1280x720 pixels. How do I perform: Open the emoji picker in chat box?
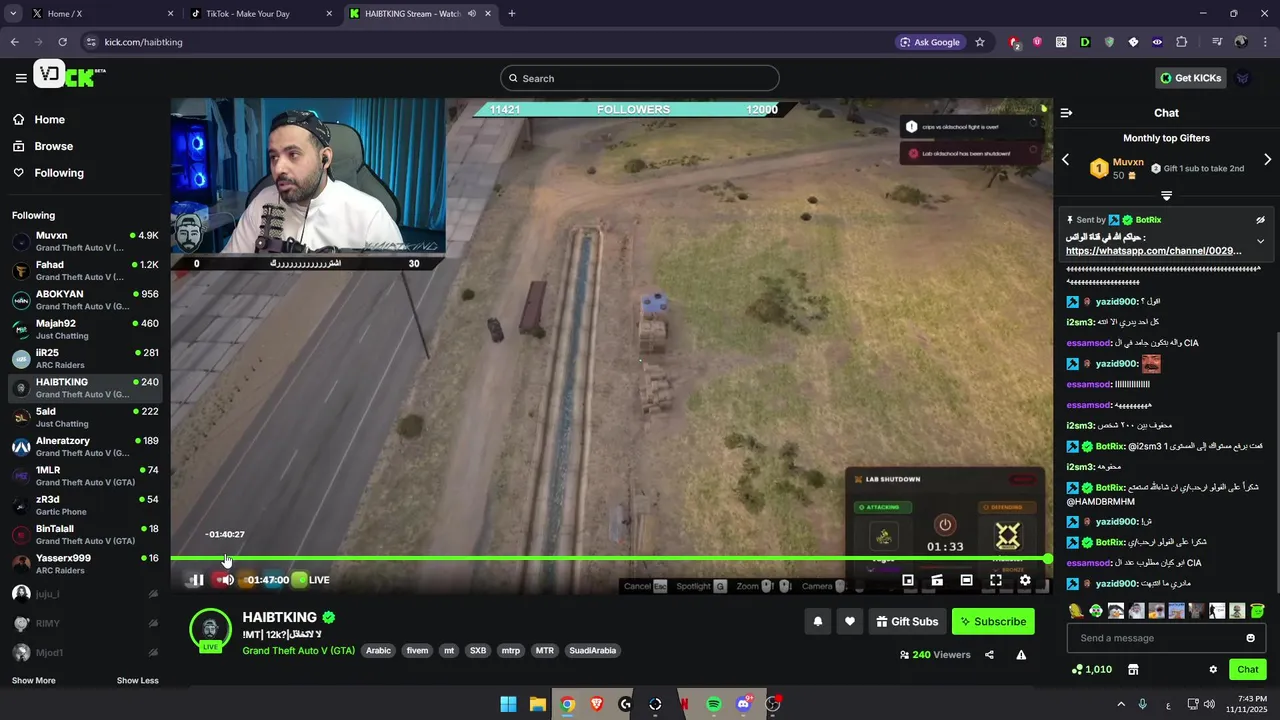click(1250, 638)
